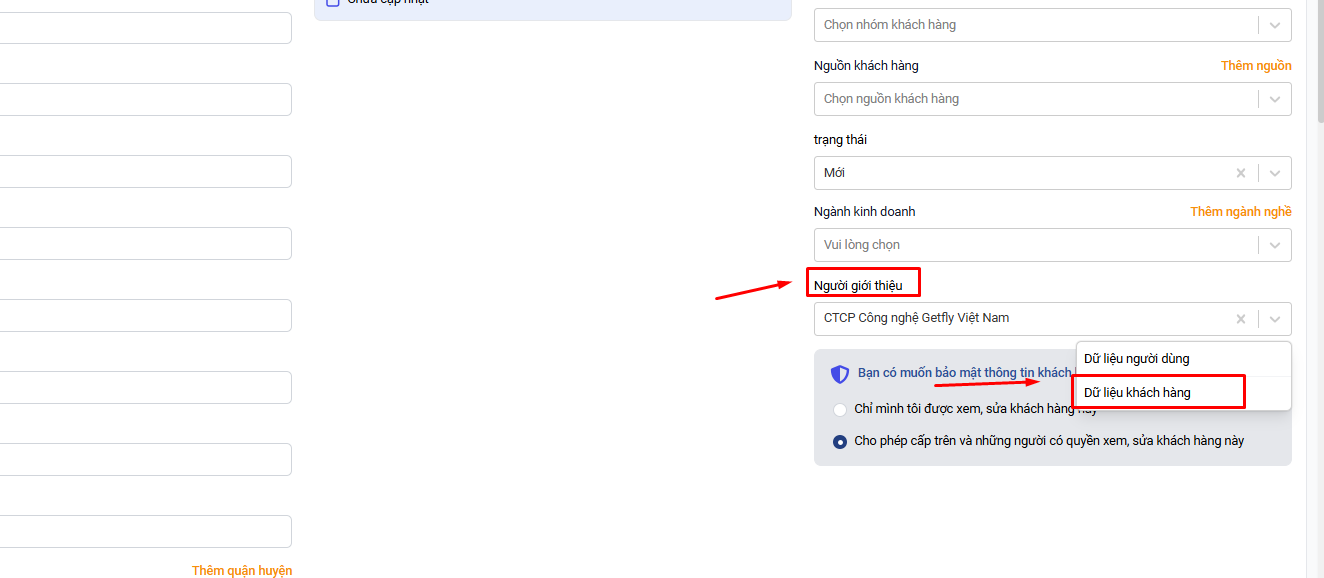This screenshot has width=1324, height=578.
Task: Open the Chọn nhóm khách hàng dropdown arrow
Action: (1274, 25)
